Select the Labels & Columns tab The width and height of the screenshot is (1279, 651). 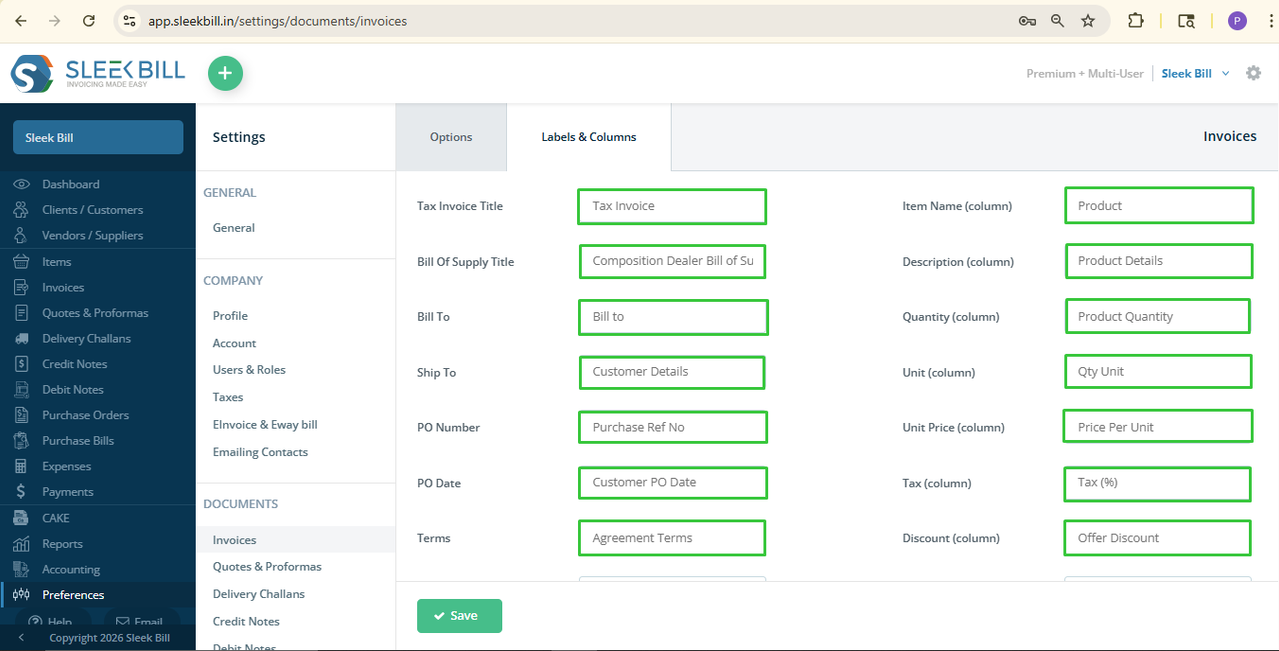(x=589, y=137)
